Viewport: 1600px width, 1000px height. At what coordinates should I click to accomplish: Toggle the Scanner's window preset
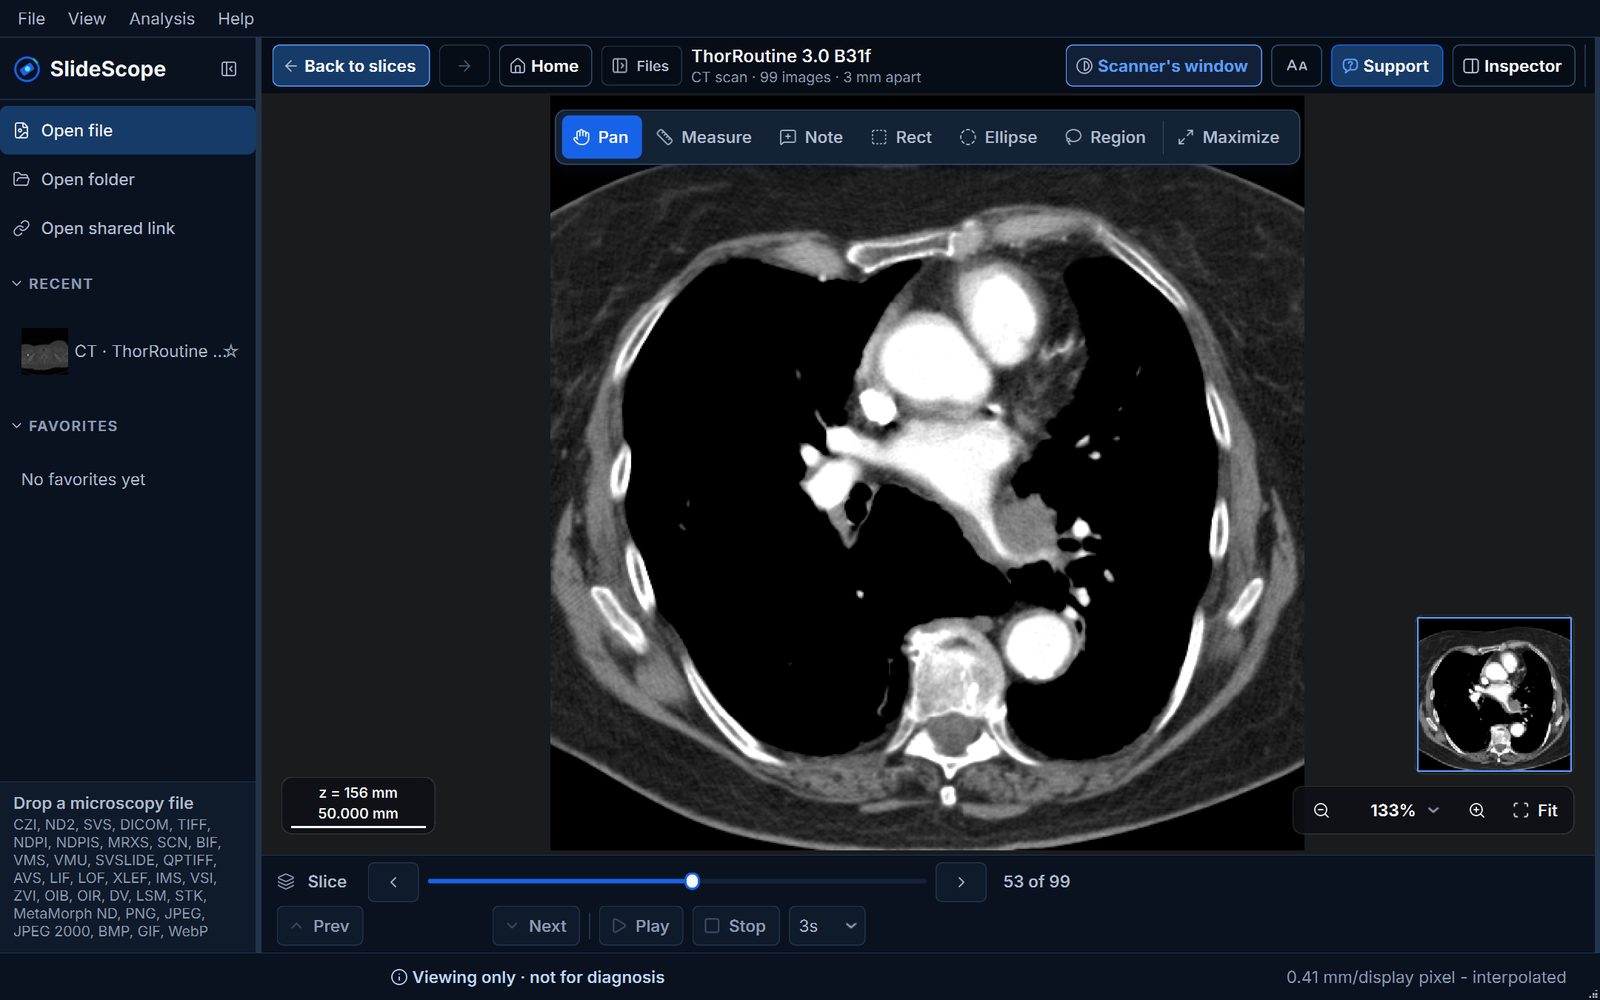(x=1163, y=66)
